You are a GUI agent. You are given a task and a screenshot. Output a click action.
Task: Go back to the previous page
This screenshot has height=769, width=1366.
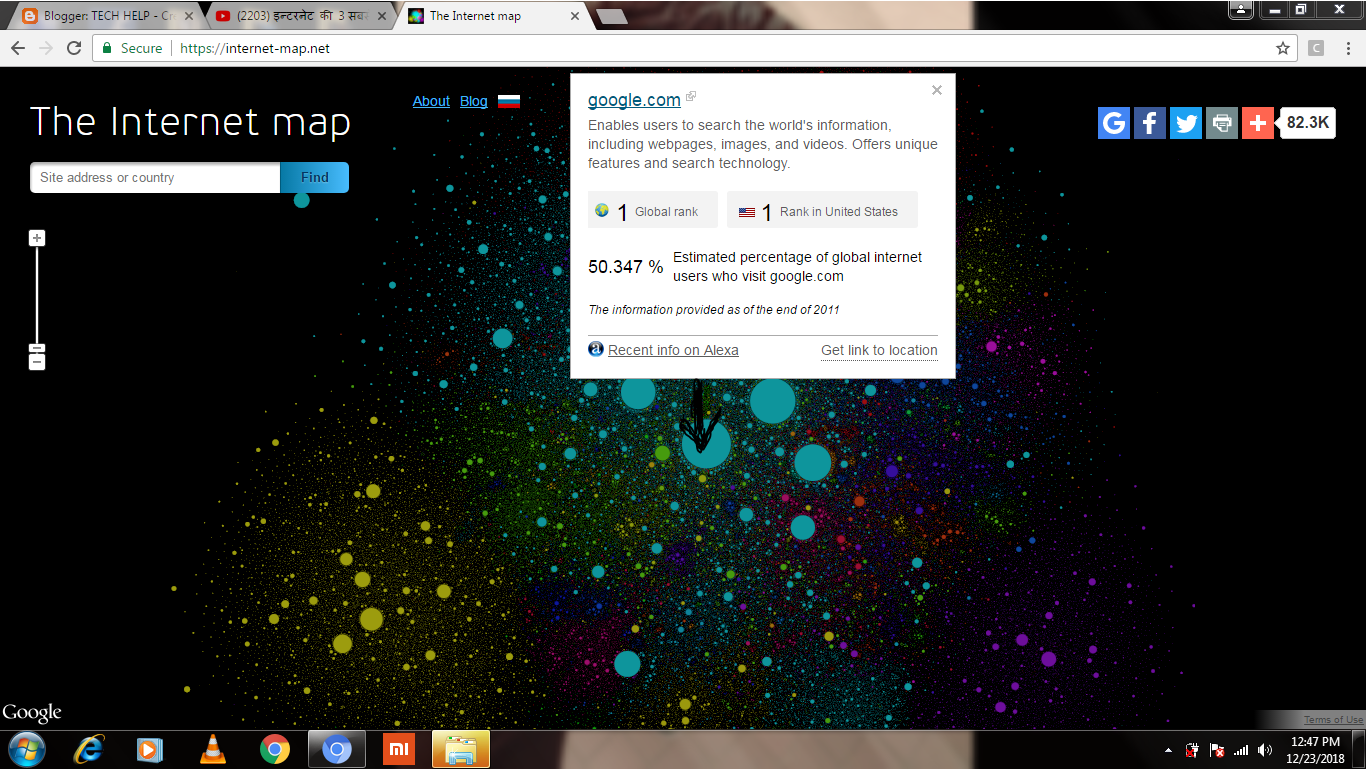[x=18, y=48]
